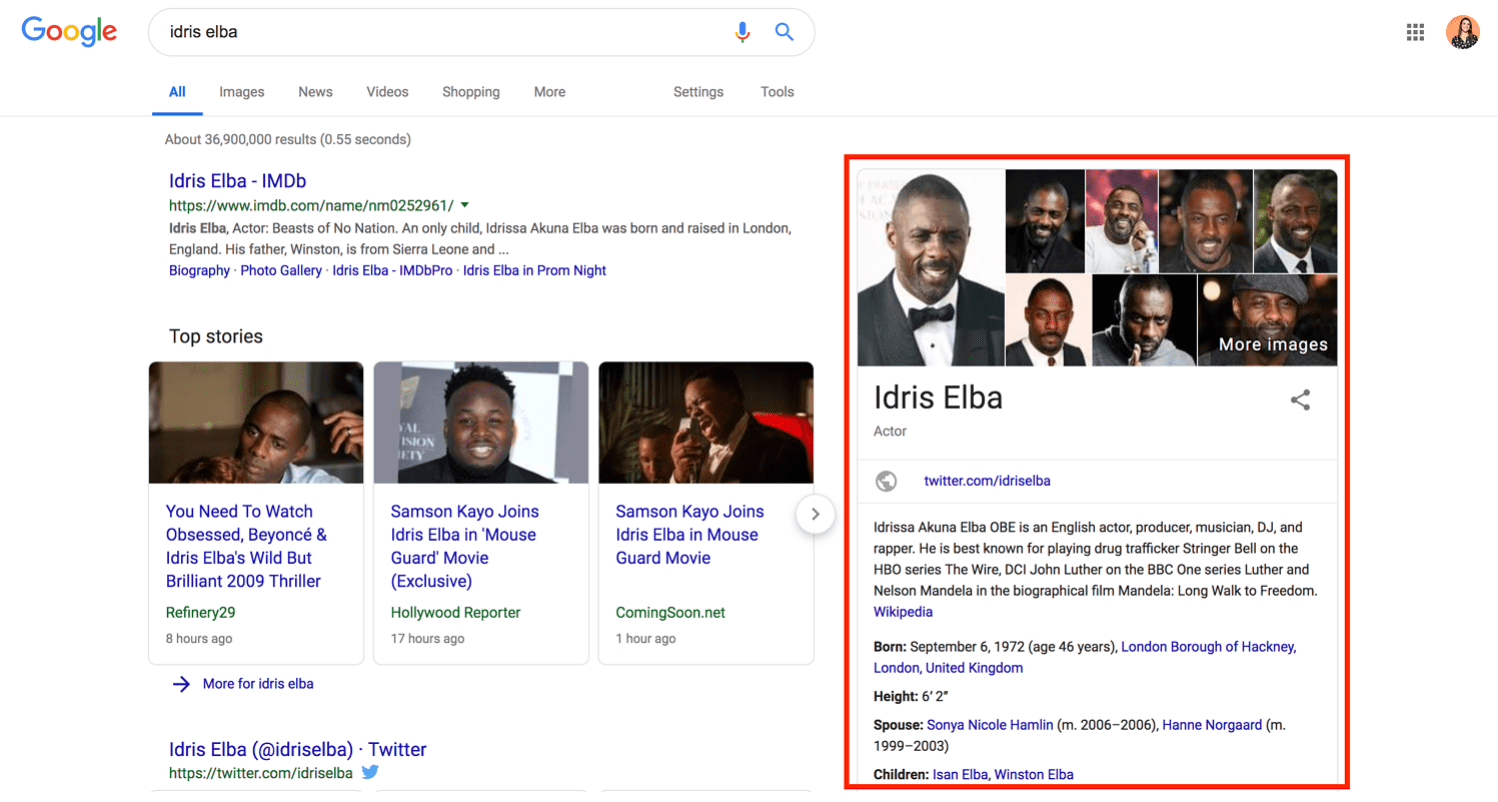This screenshot has width=1498, height=802.
Task: Click the Google logo
Action: (69, 32)
